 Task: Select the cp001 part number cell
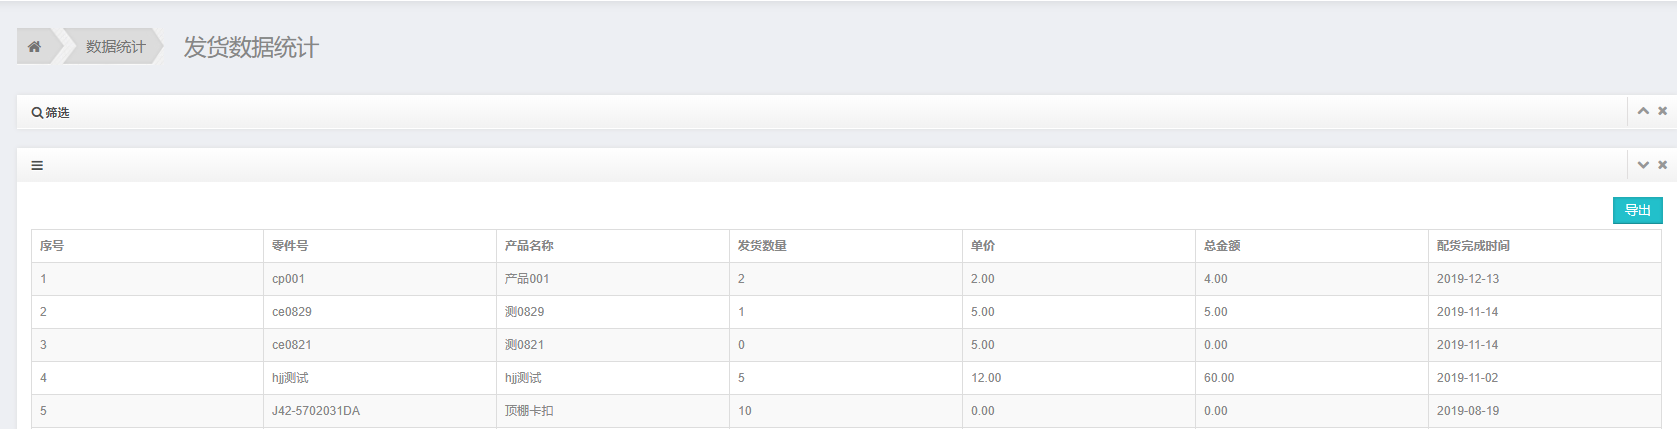pyautogui.click(x=288, y=279)
